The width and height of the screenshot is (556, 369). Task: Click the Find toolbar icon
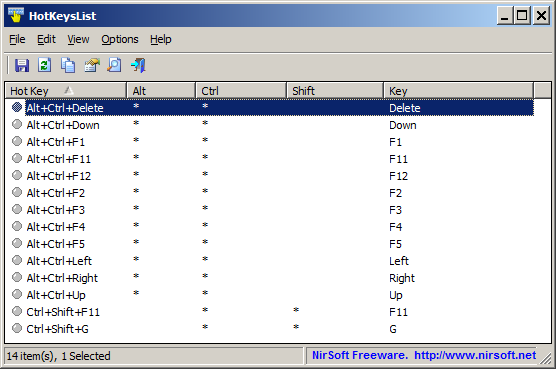(114, 66)
